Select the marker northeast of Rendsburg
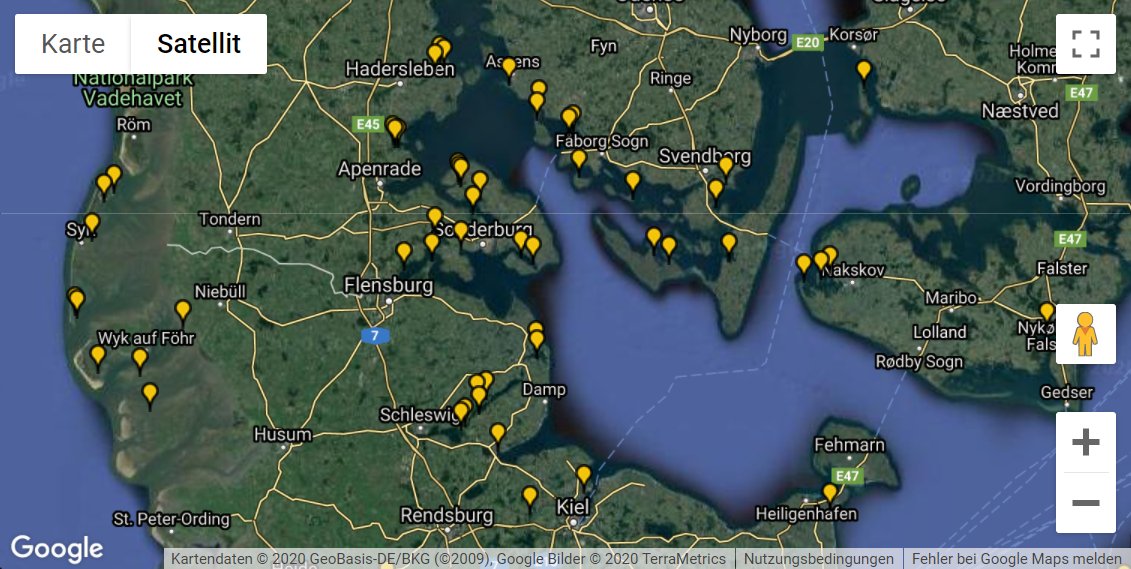This screenshot has height=569, width=1131. (530, 496)
